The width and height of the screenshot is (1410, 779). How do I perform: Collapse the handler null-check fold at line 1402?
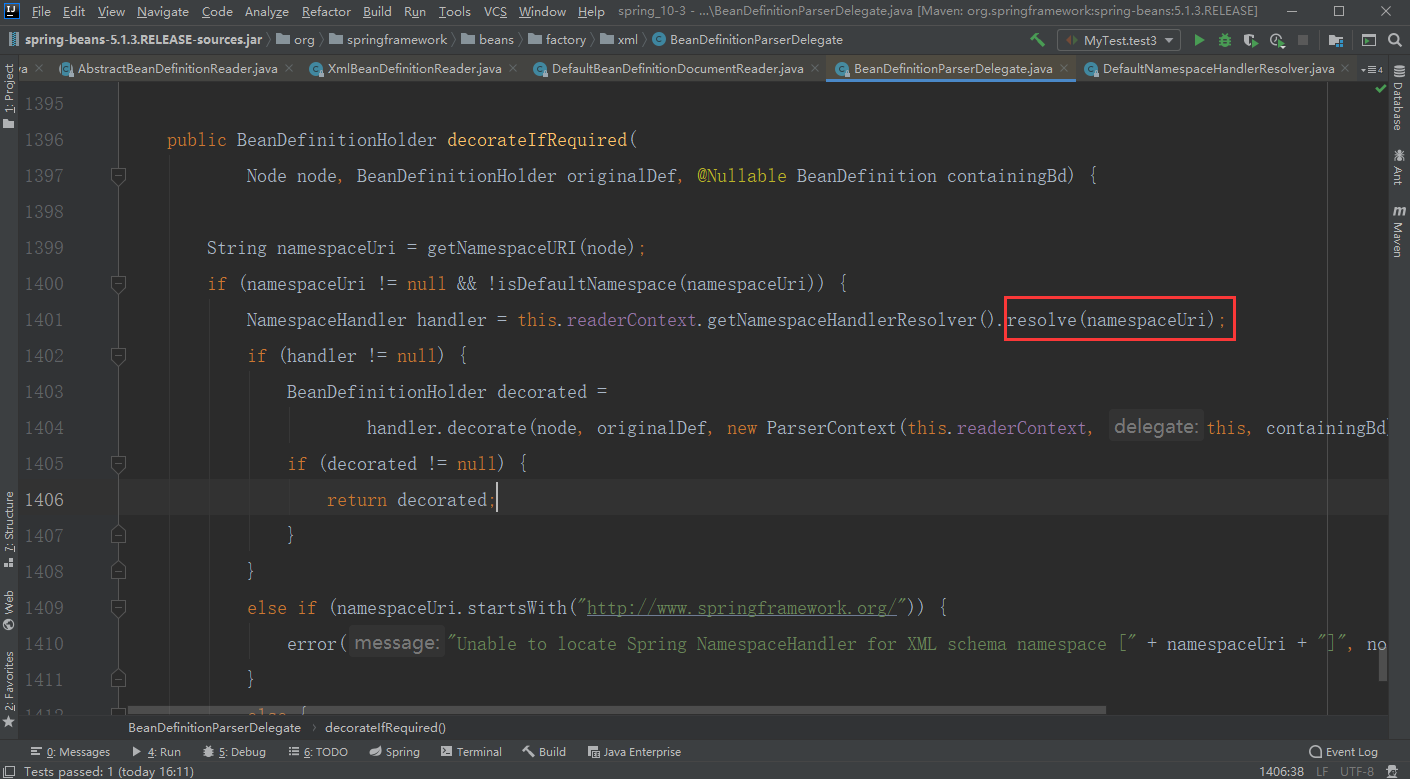tap(119, 356)
